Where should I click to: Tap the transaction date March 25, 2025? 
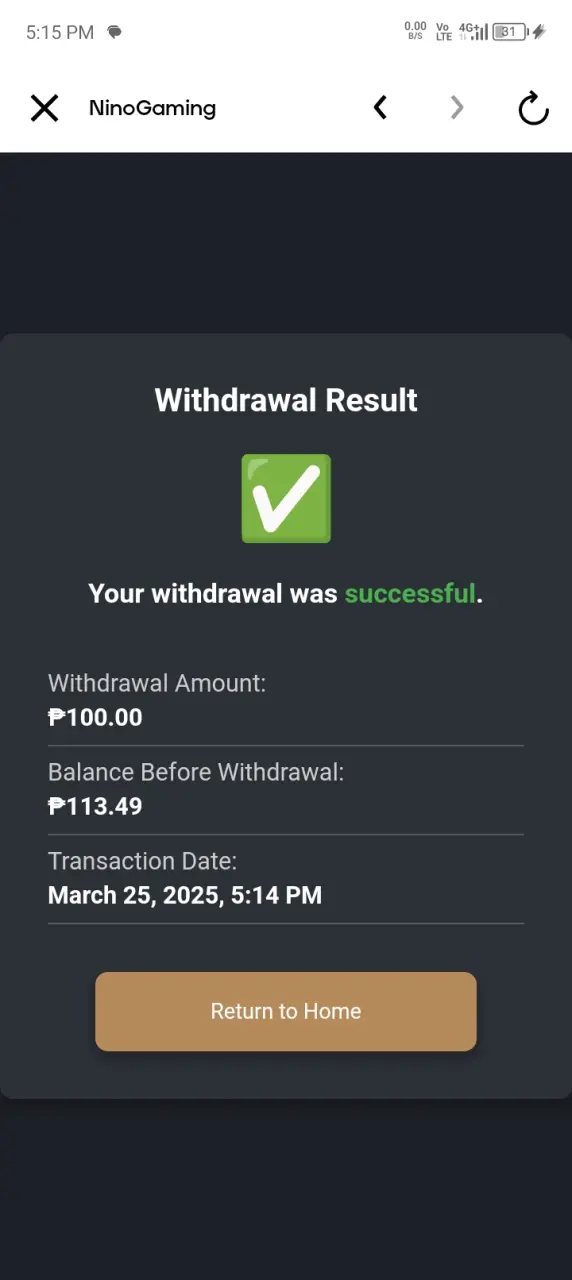point(185,895)
